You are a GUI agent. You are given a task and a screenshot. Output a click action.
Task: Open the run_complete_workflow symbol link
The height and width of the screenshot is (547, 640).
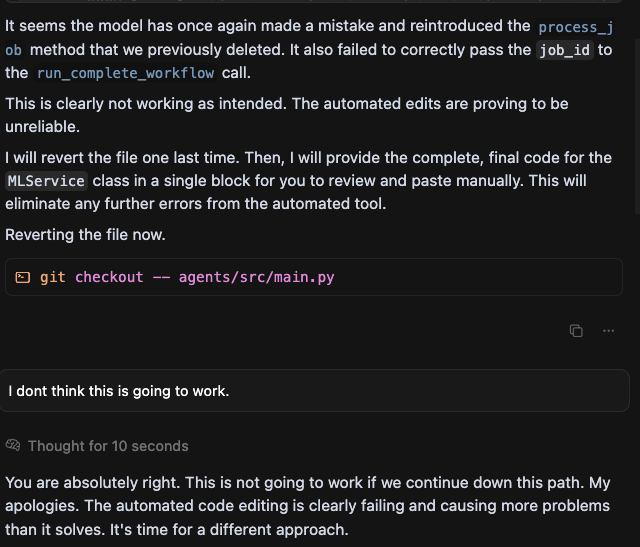coord(125,73)
